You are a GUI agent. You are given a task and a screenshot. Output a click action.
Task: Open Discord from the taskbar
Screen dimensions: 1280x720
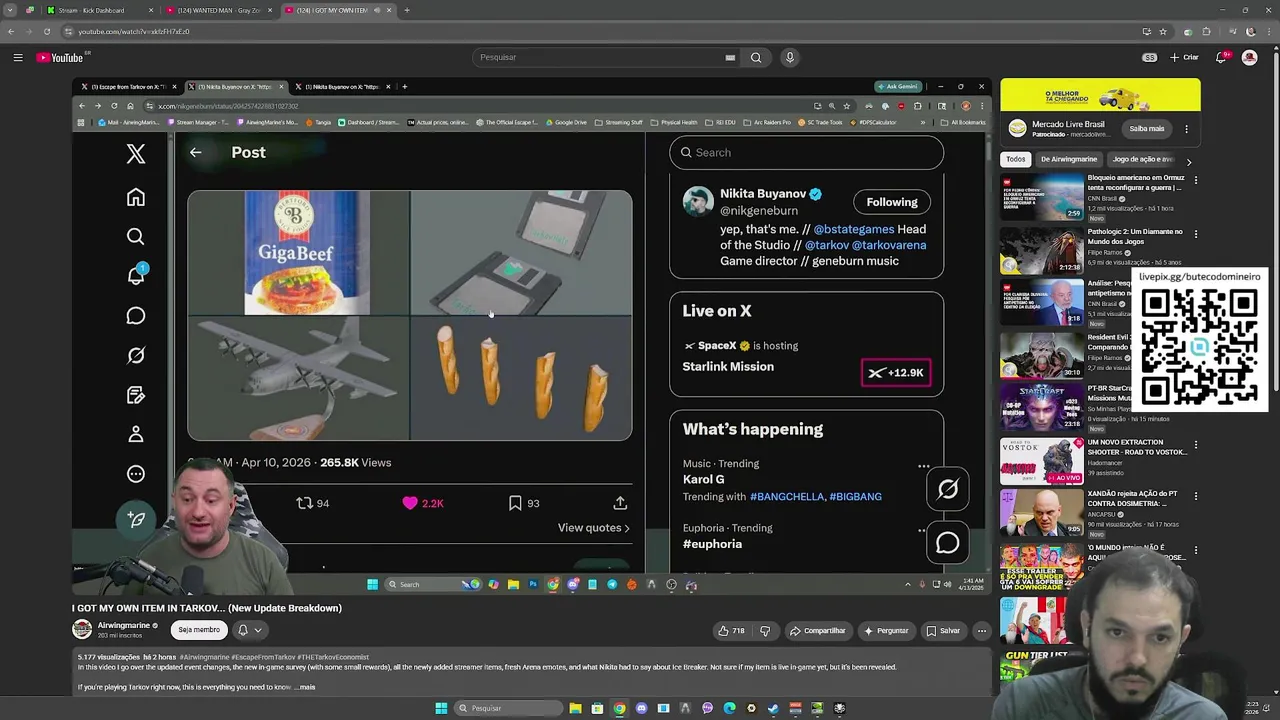(642, 708)
